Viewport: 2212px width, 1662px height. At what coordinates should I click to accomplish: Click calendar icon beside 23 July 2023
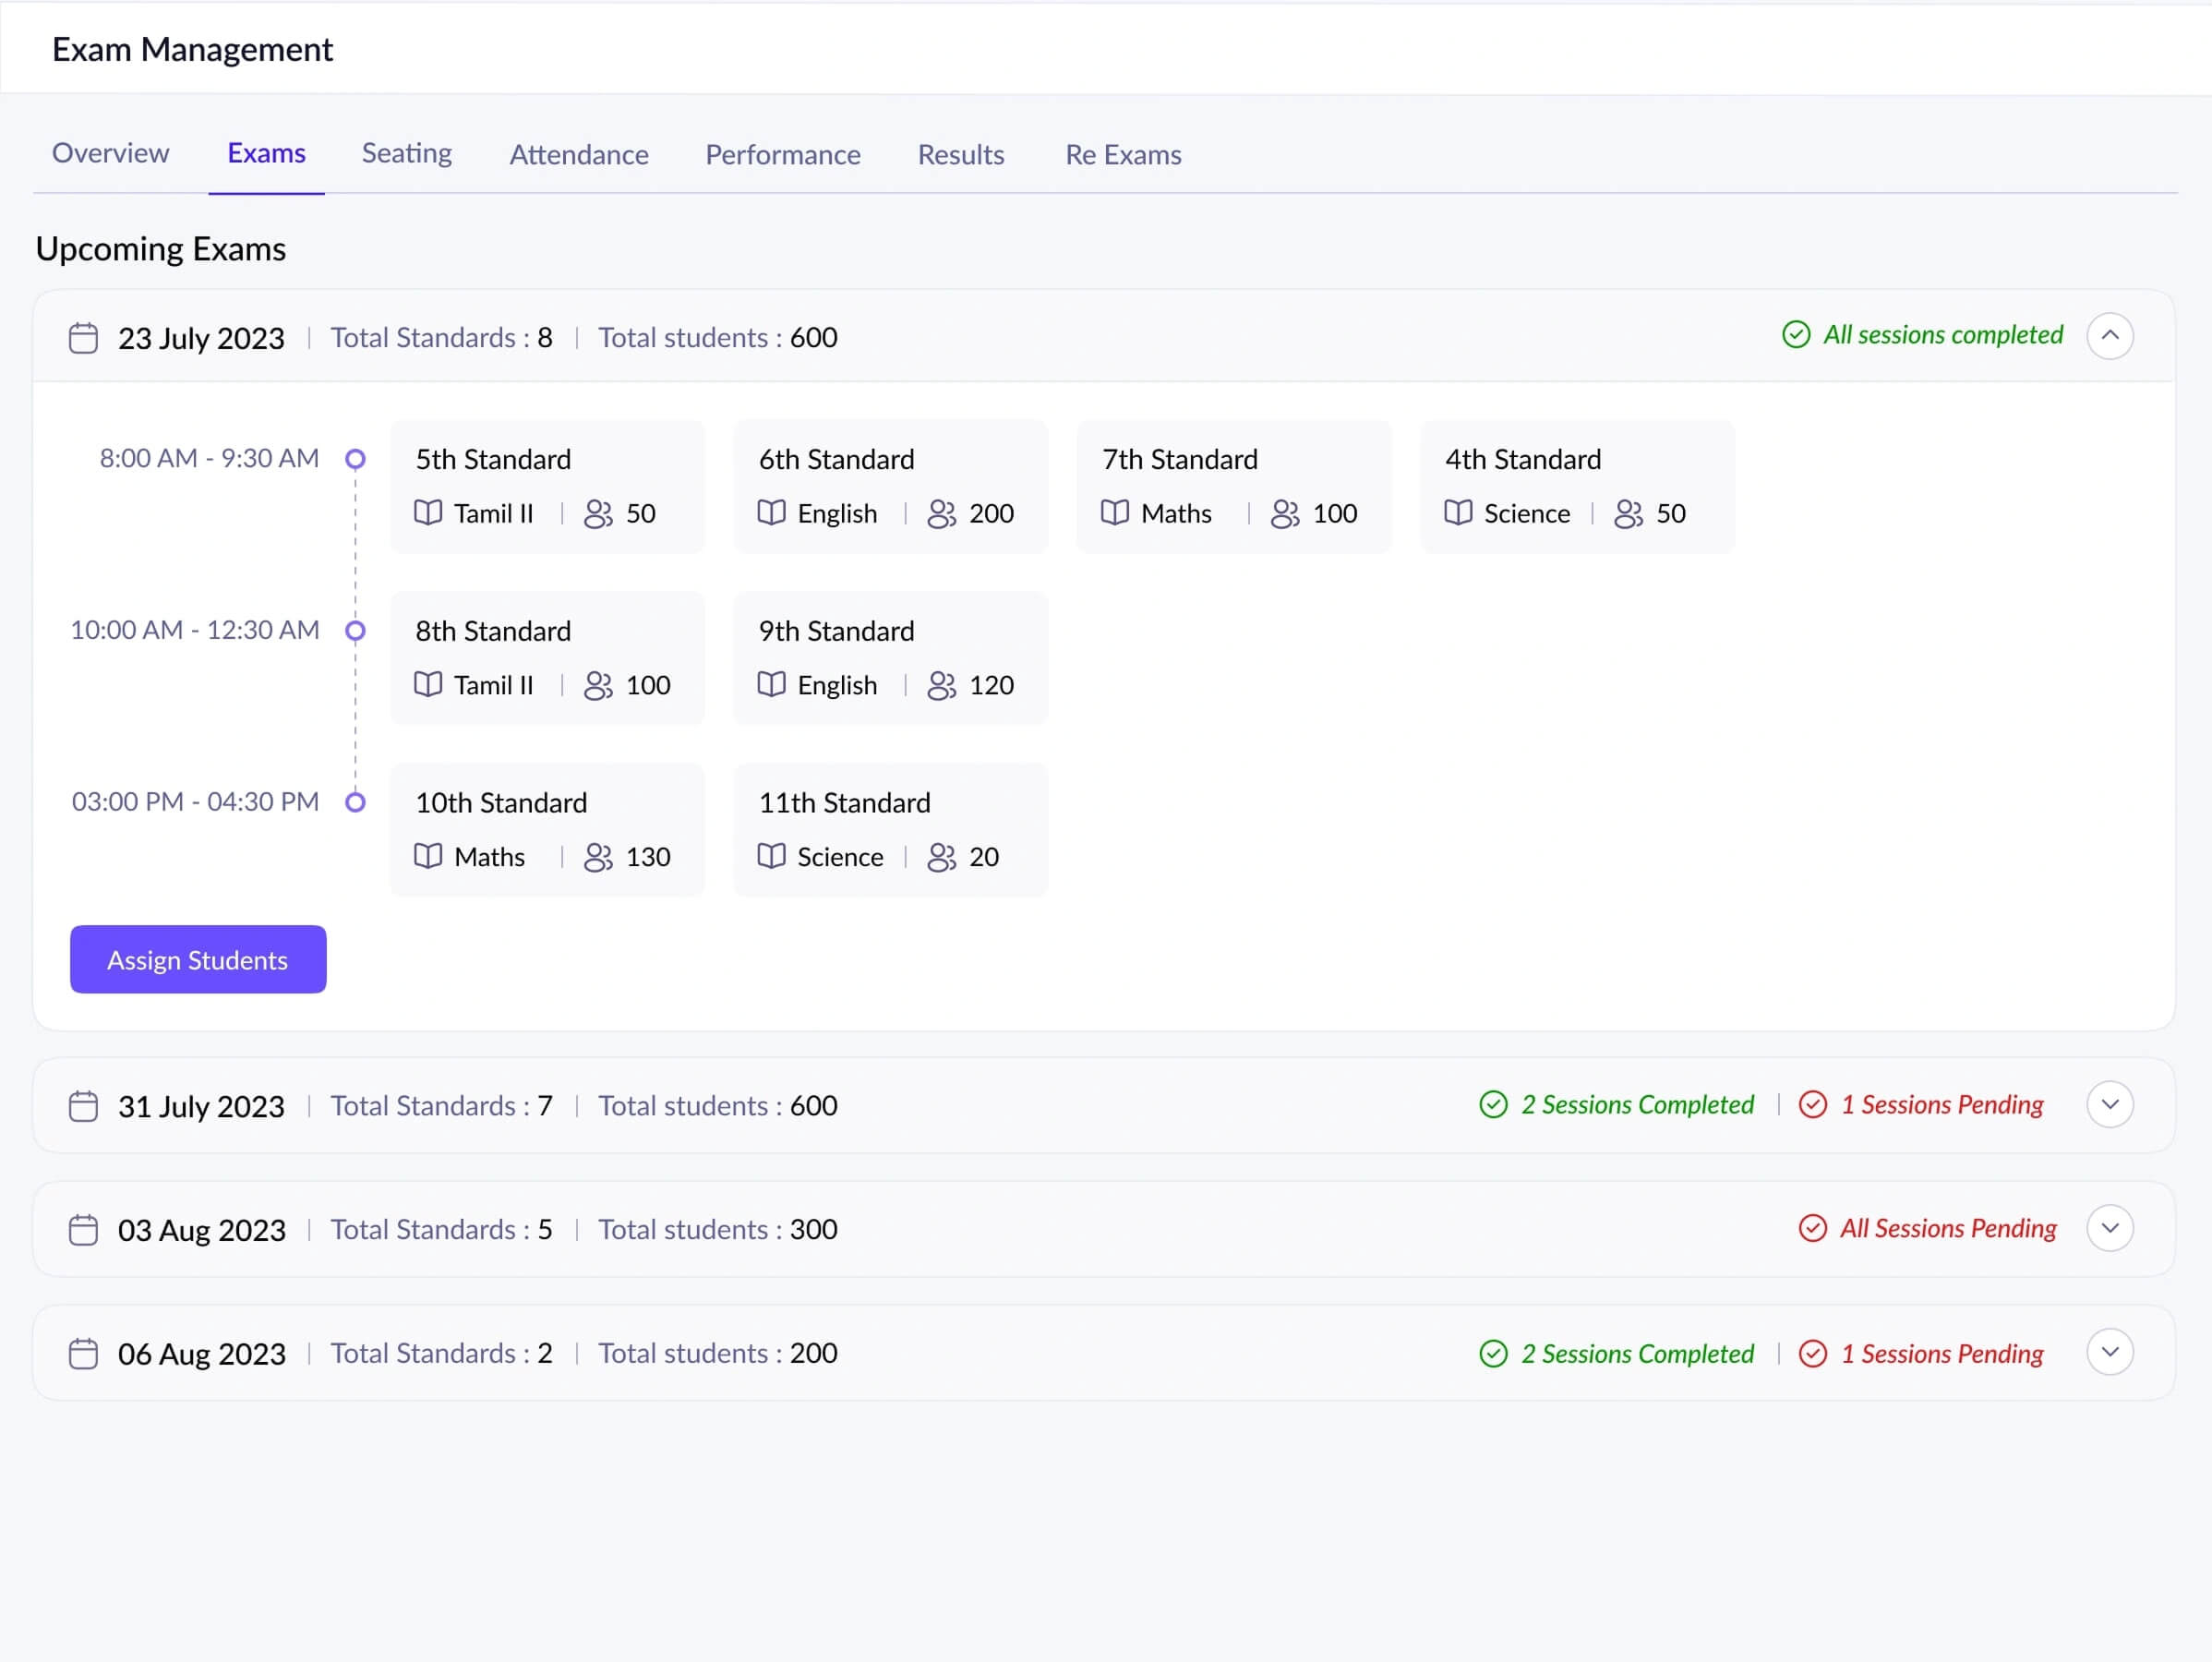coord(83,338)
